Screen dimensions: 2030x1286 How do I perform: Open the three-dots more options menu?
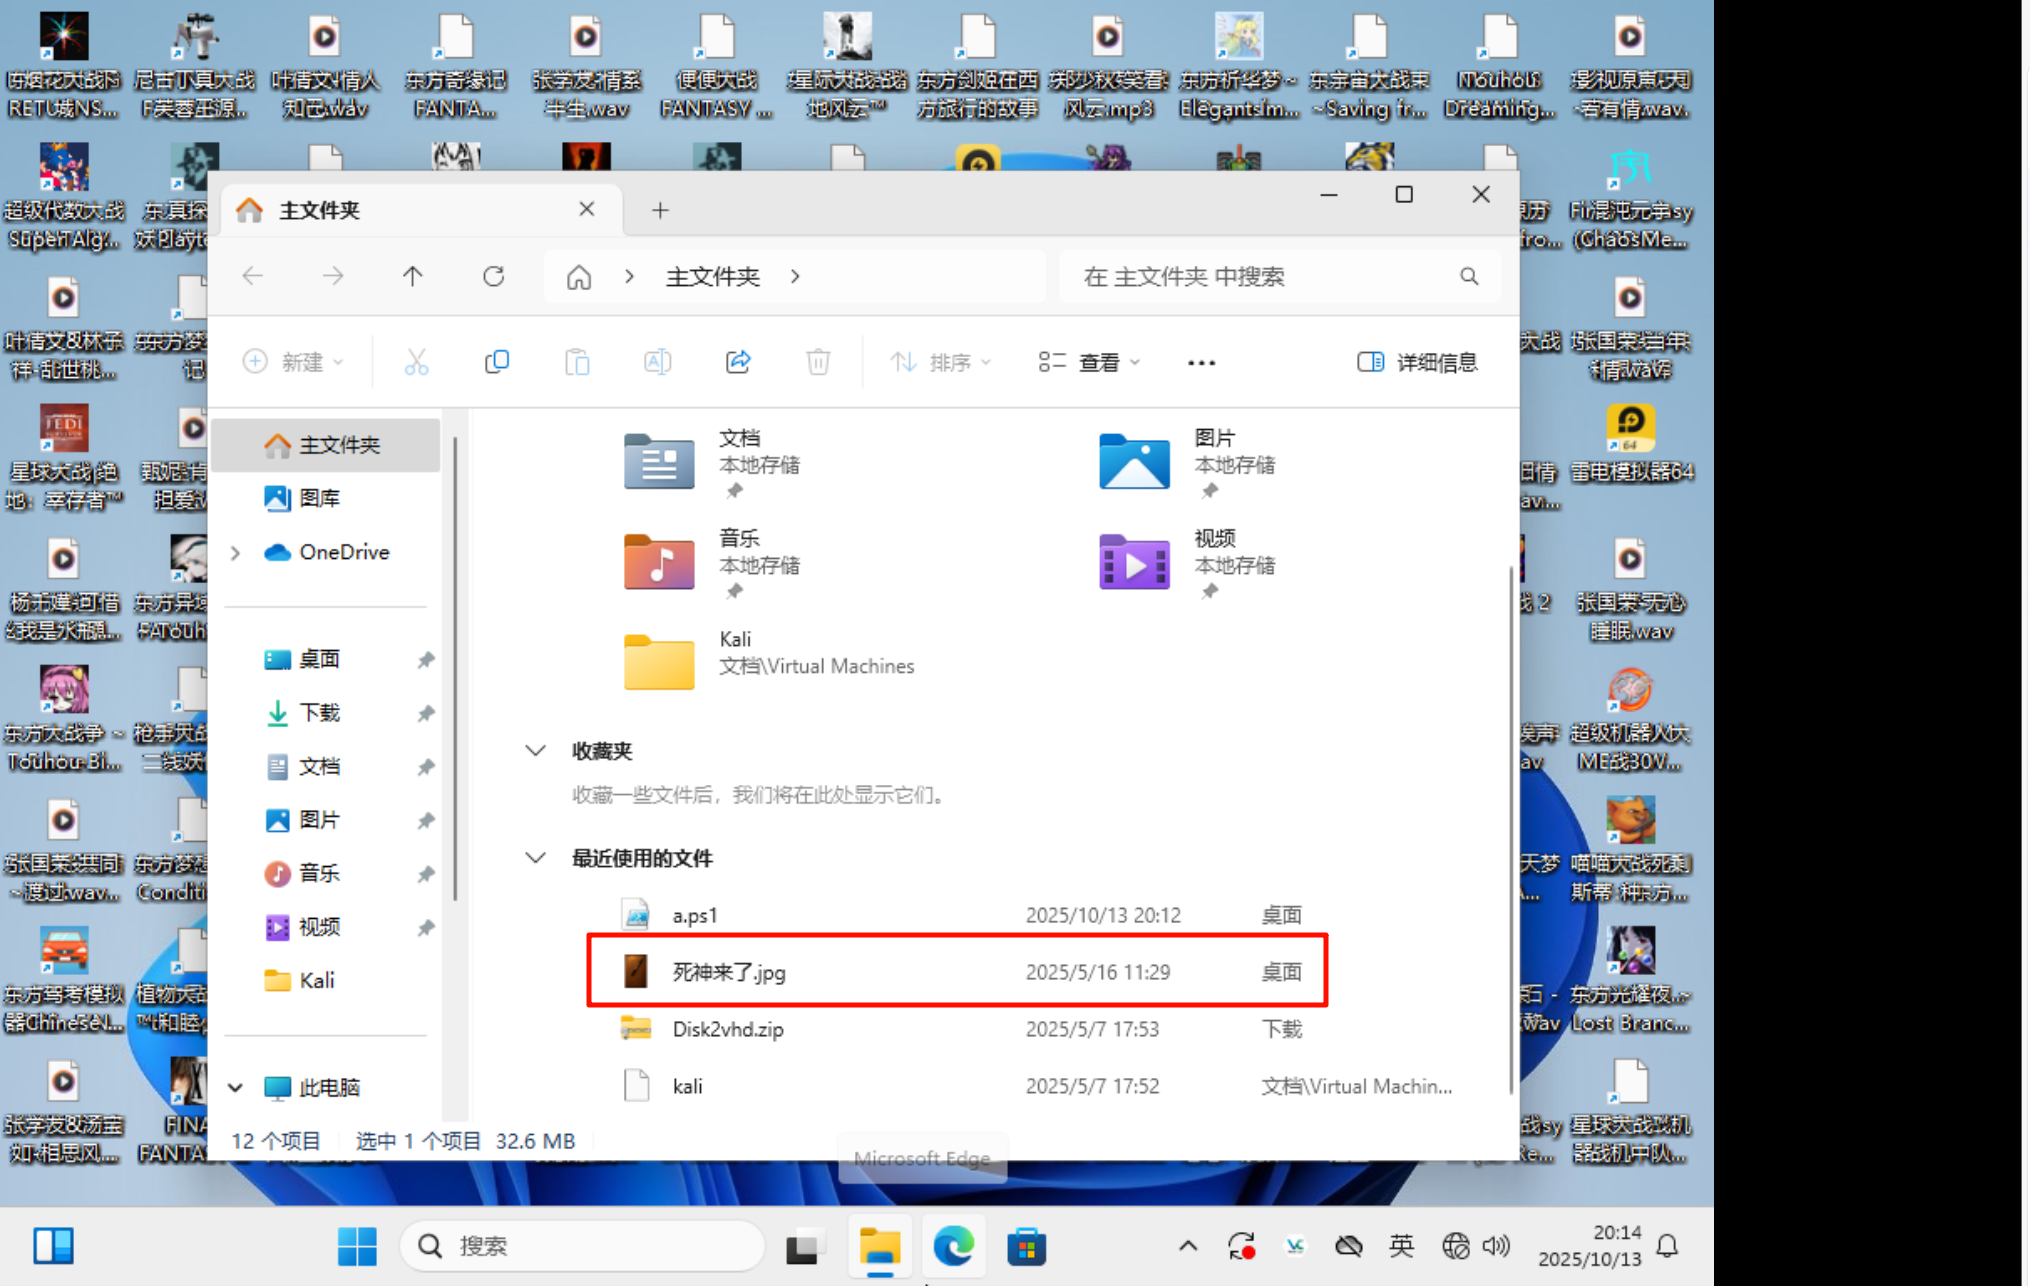pos(1201,362)
